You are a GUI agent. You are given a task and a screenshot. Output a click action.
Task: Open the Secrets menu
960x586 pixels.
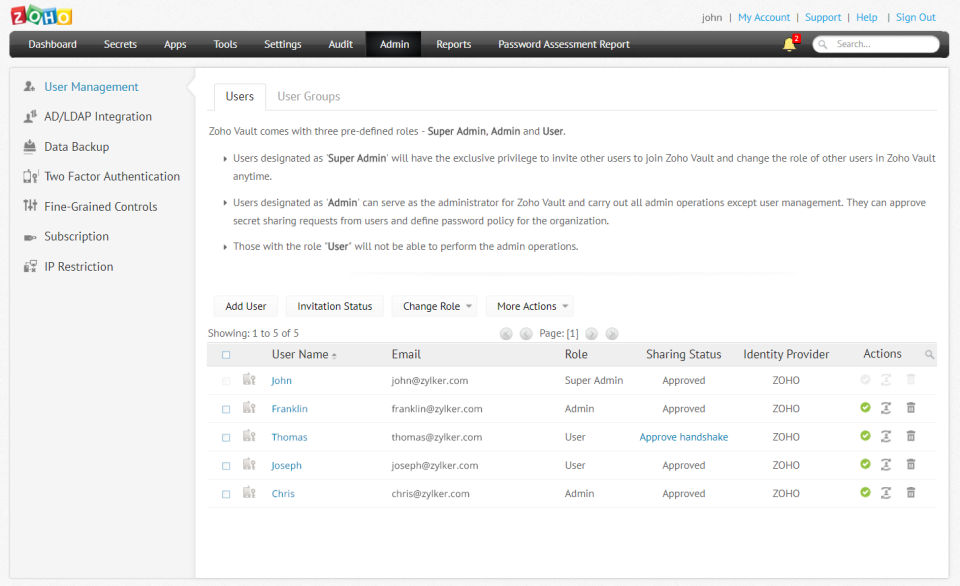[x=120, y=44]
